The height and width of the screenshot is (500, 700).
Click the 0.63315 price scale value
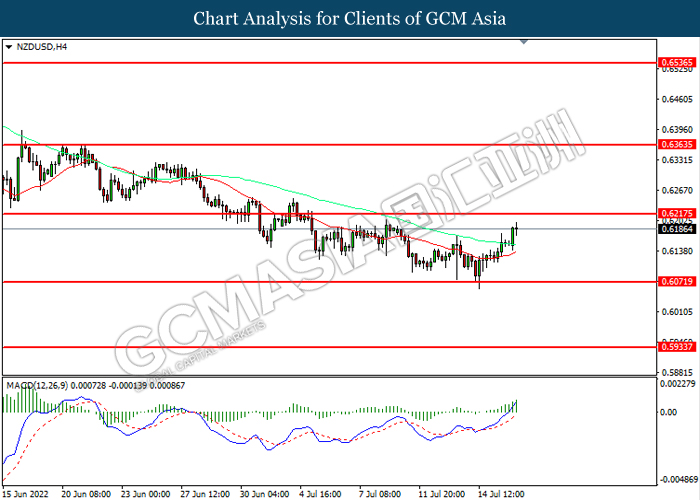click(677, 160)
